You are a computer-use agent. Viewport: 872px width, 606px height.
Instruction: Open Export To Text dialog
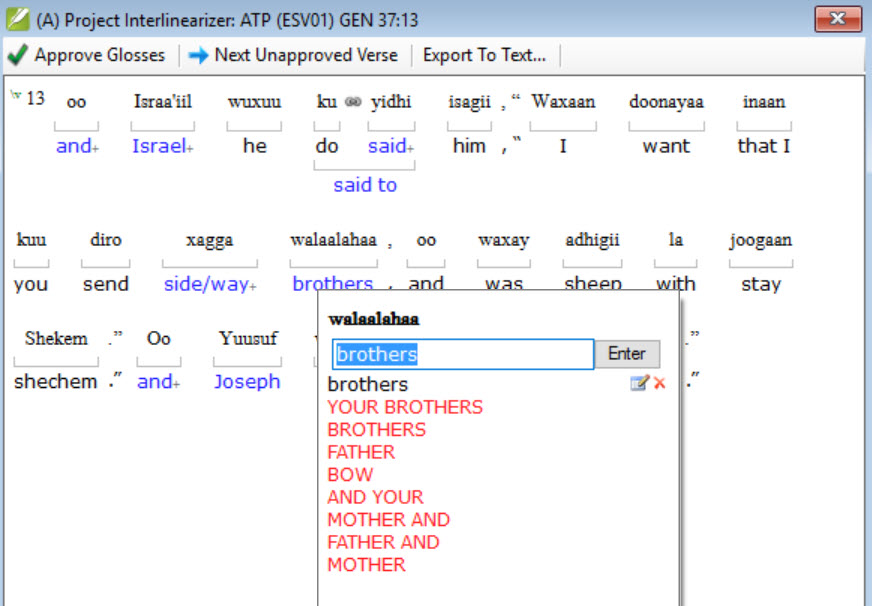click(484, 55)
